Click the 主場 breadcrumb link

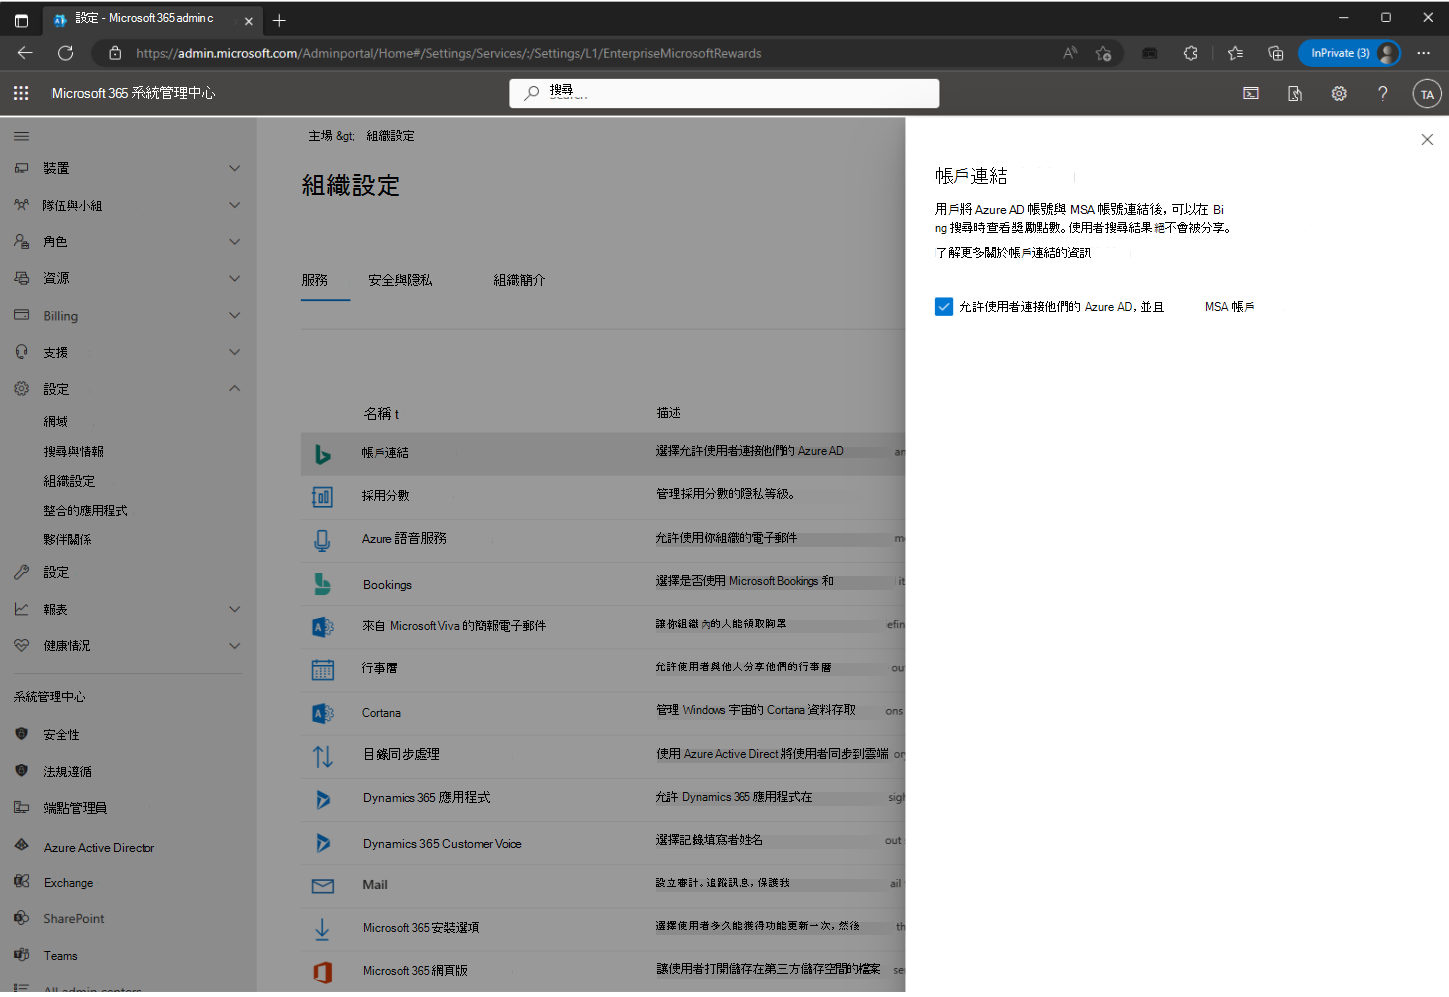pyautogui.click(x=320, y=136)
